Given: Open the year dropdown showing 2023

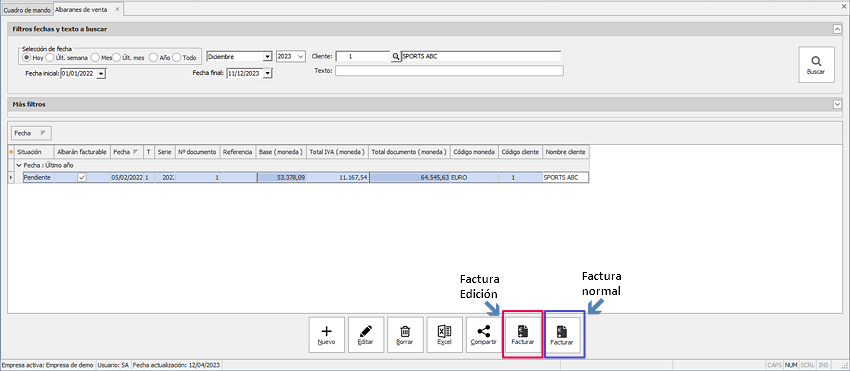Looking at the screenshot, I should 301,56.
